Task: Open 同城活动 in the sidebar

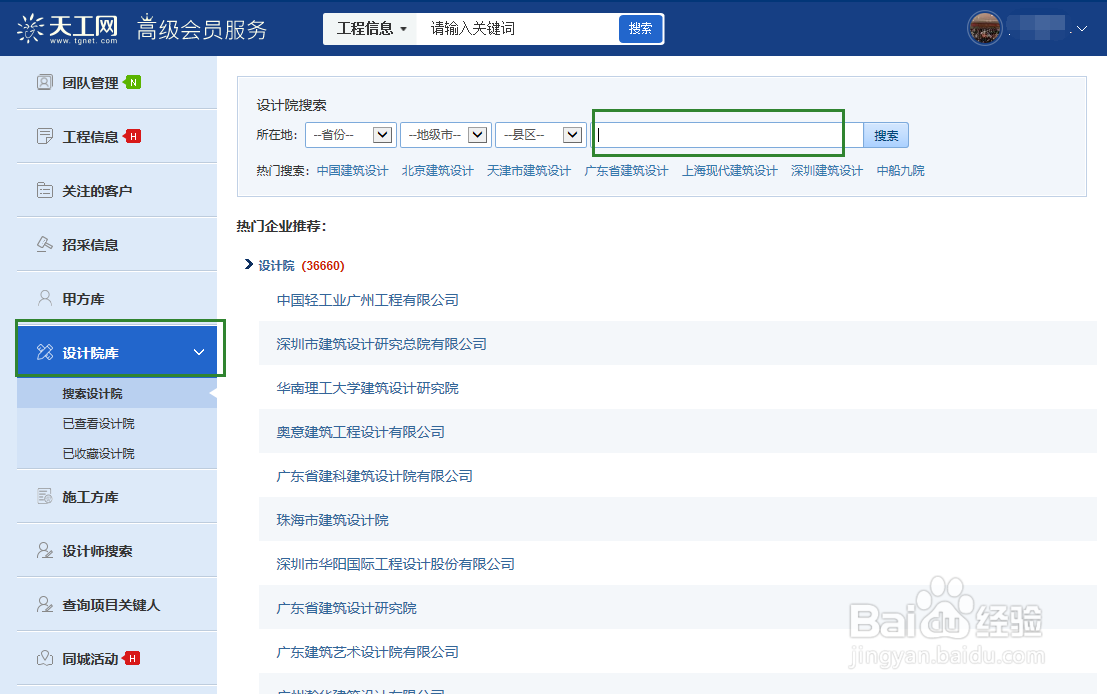Action: pos(90,659)
